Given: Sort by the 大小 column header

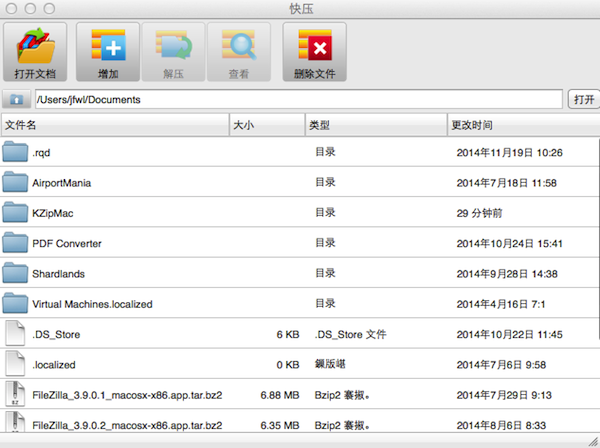Looking at the screenshot, I should [266, 126].
